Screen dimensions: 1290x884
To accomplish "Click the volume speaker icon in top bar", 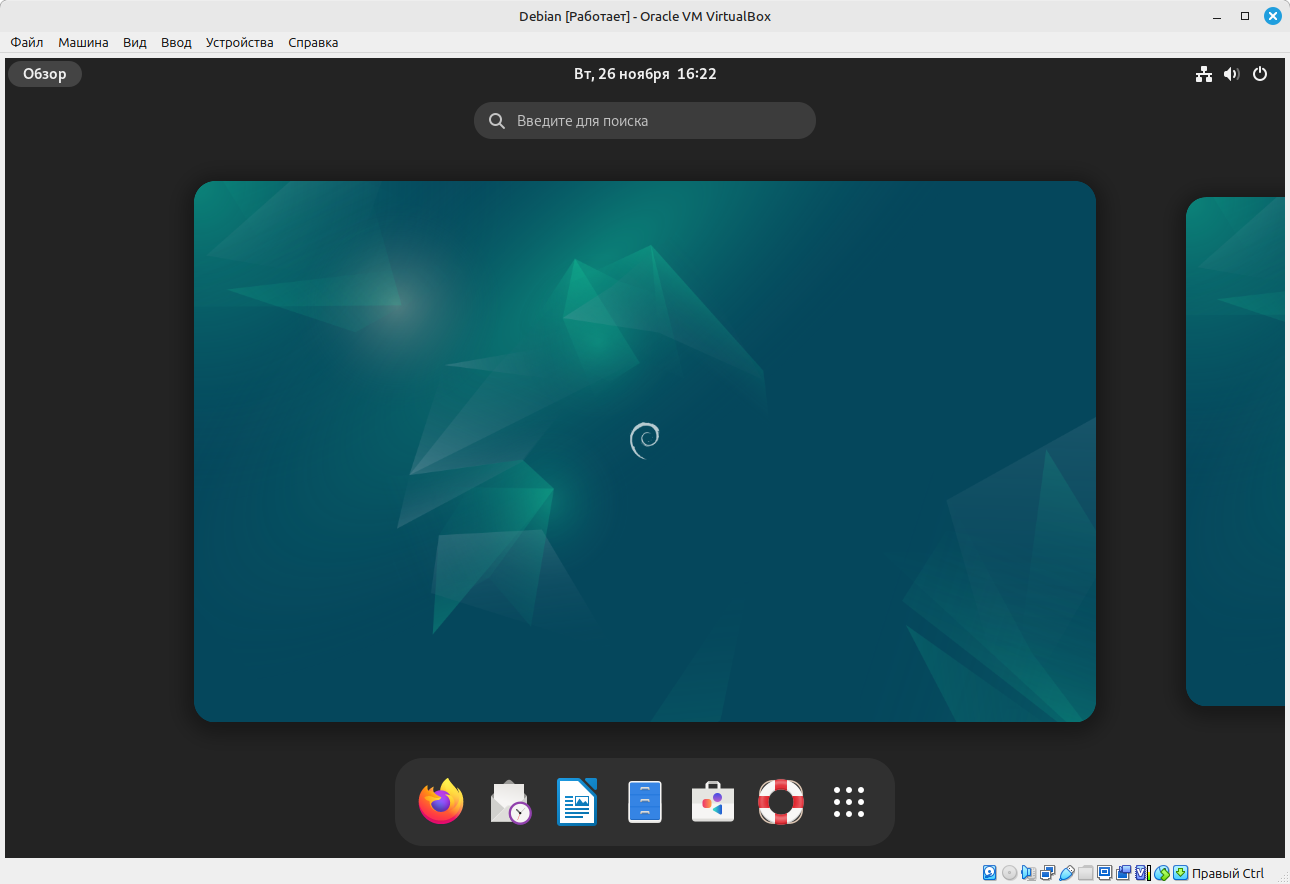I will (x=1232, y=74).
